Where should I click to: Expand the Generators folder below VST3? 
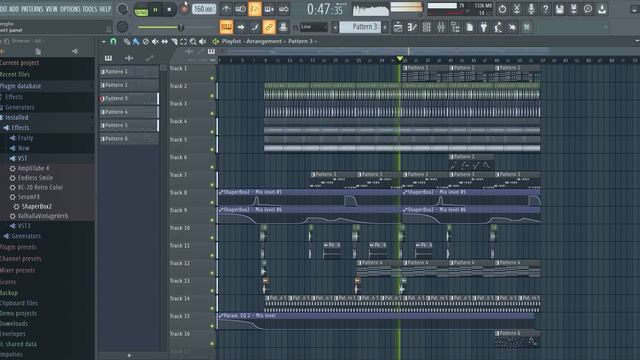(x=22, y=236)
